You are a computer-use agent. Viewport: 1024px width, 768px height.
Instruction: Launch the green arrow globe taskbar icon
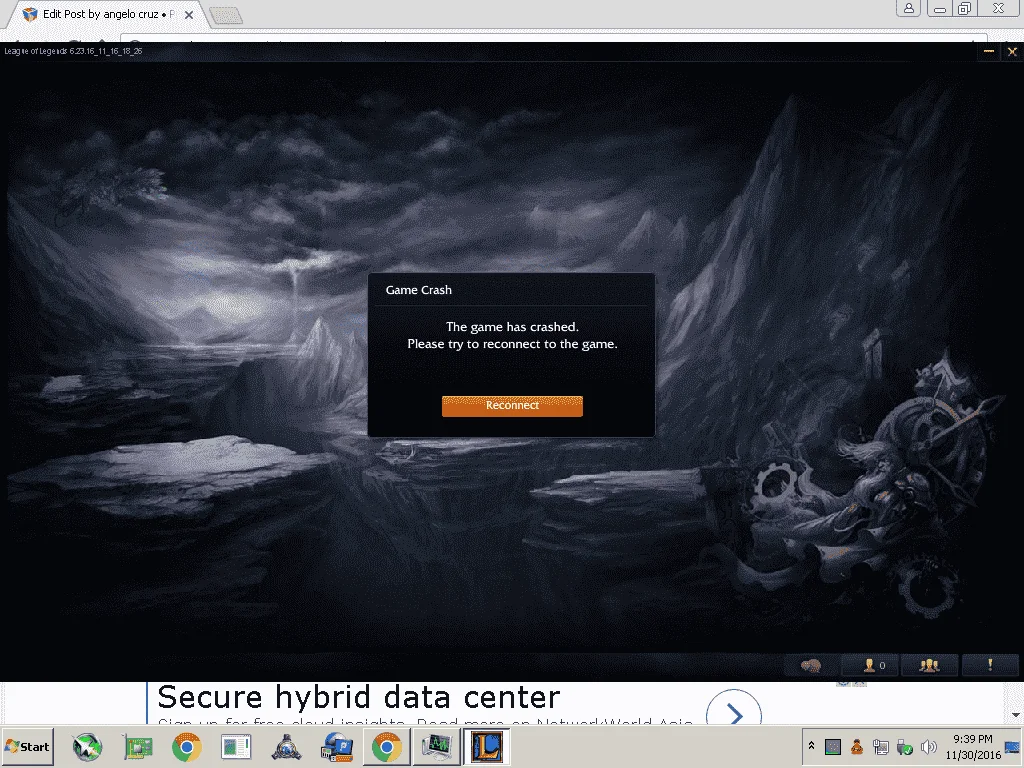tap(87, 747)
